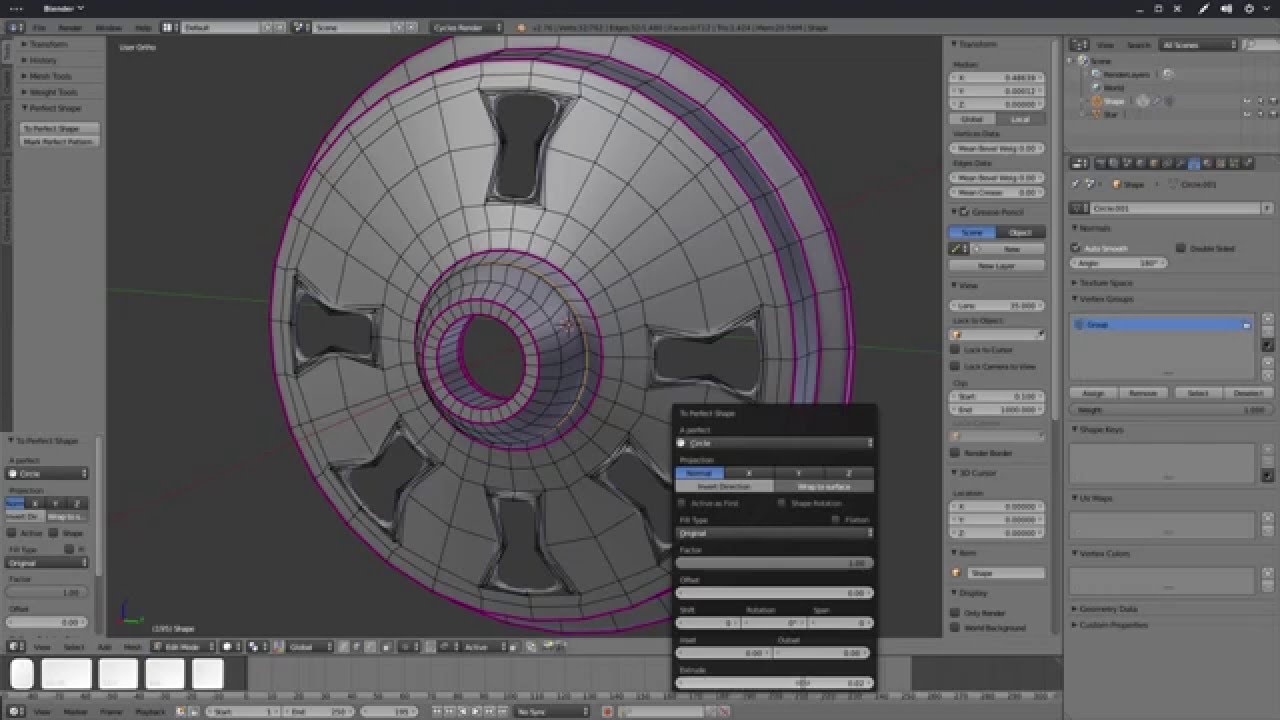
Task: Click the Factor slider in popup panel
Action: click(x=774, y=563)
